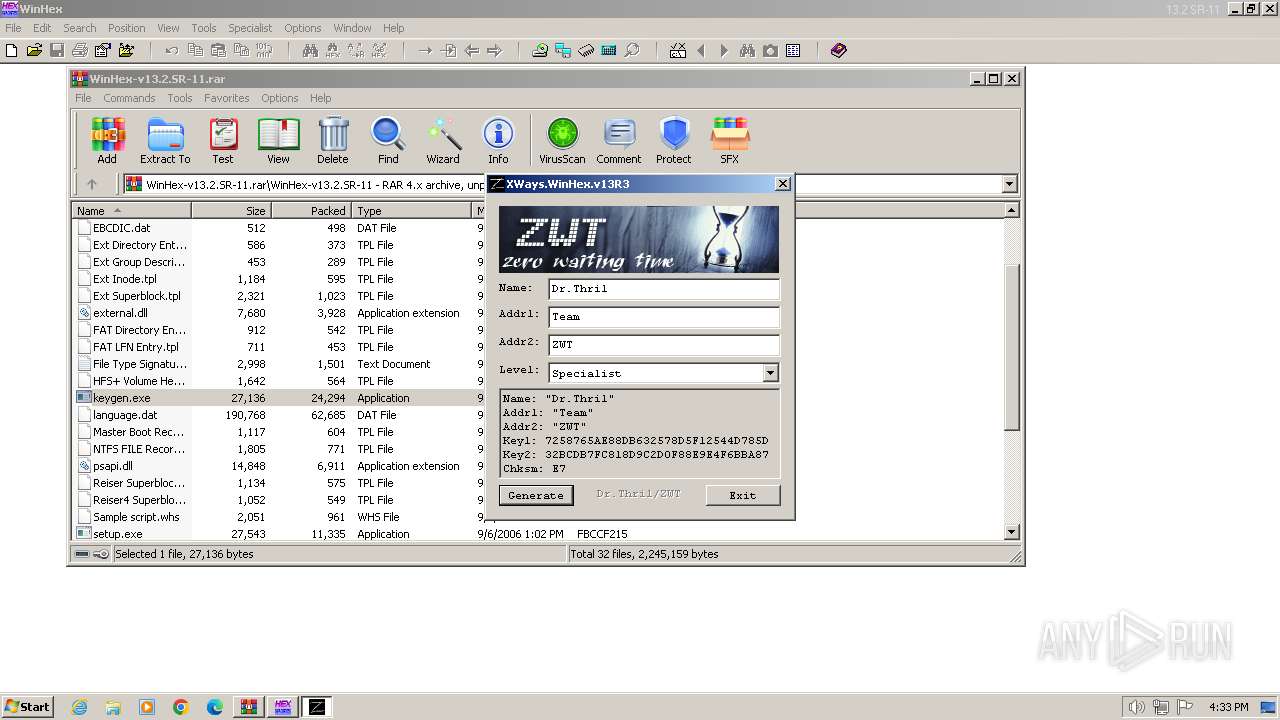Click Clone Disk icon in WinHex toolbar
This screenshot has height=720, width=1280.
pos(563,50)
